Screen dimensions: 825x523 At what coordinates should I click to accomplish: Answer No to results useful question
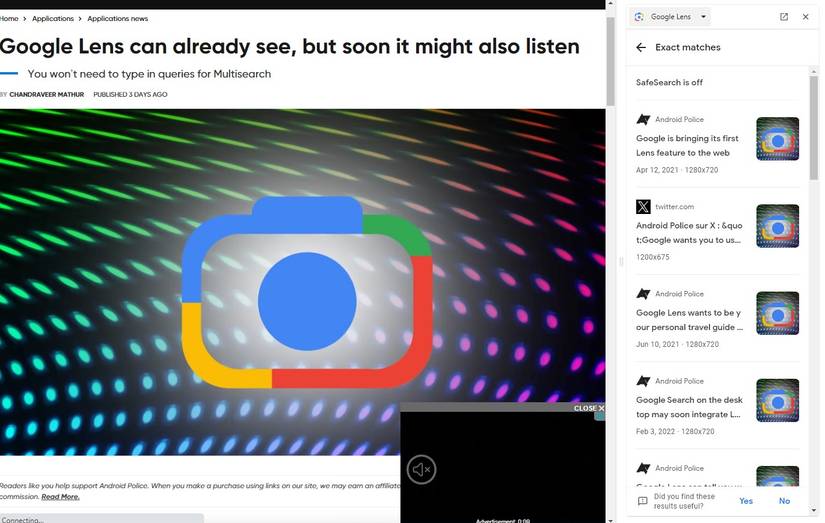784,501
